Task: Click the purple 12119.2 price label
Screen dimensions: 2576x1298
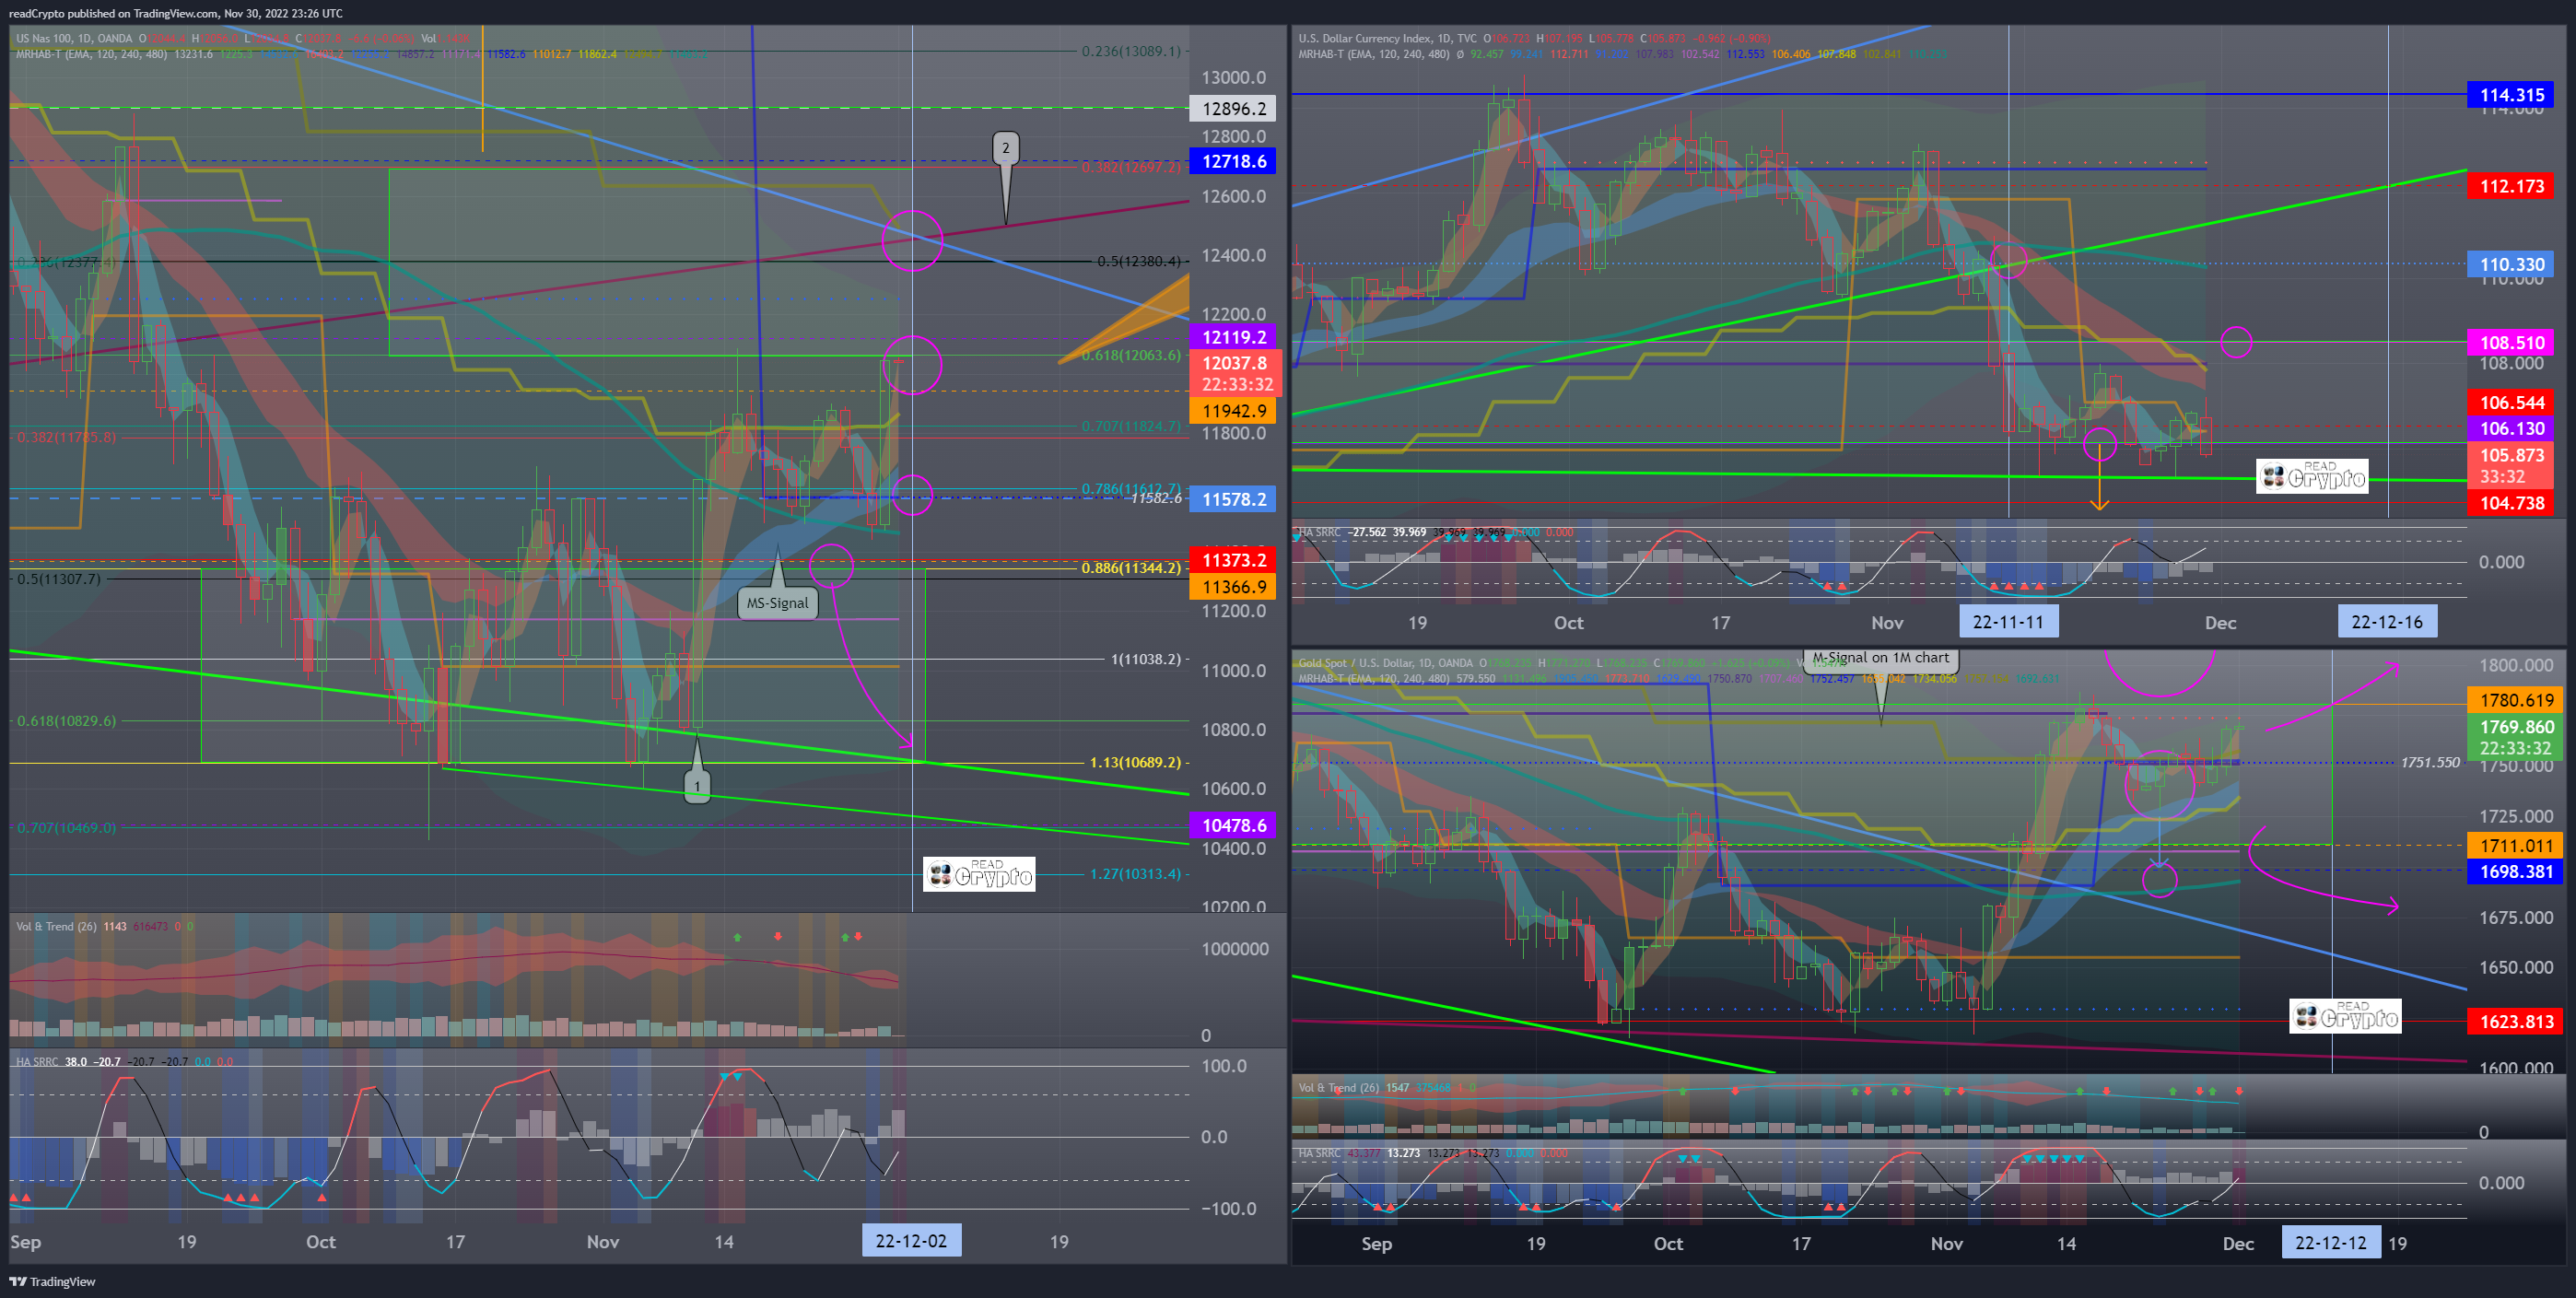Action: (x=1233, y=337)
